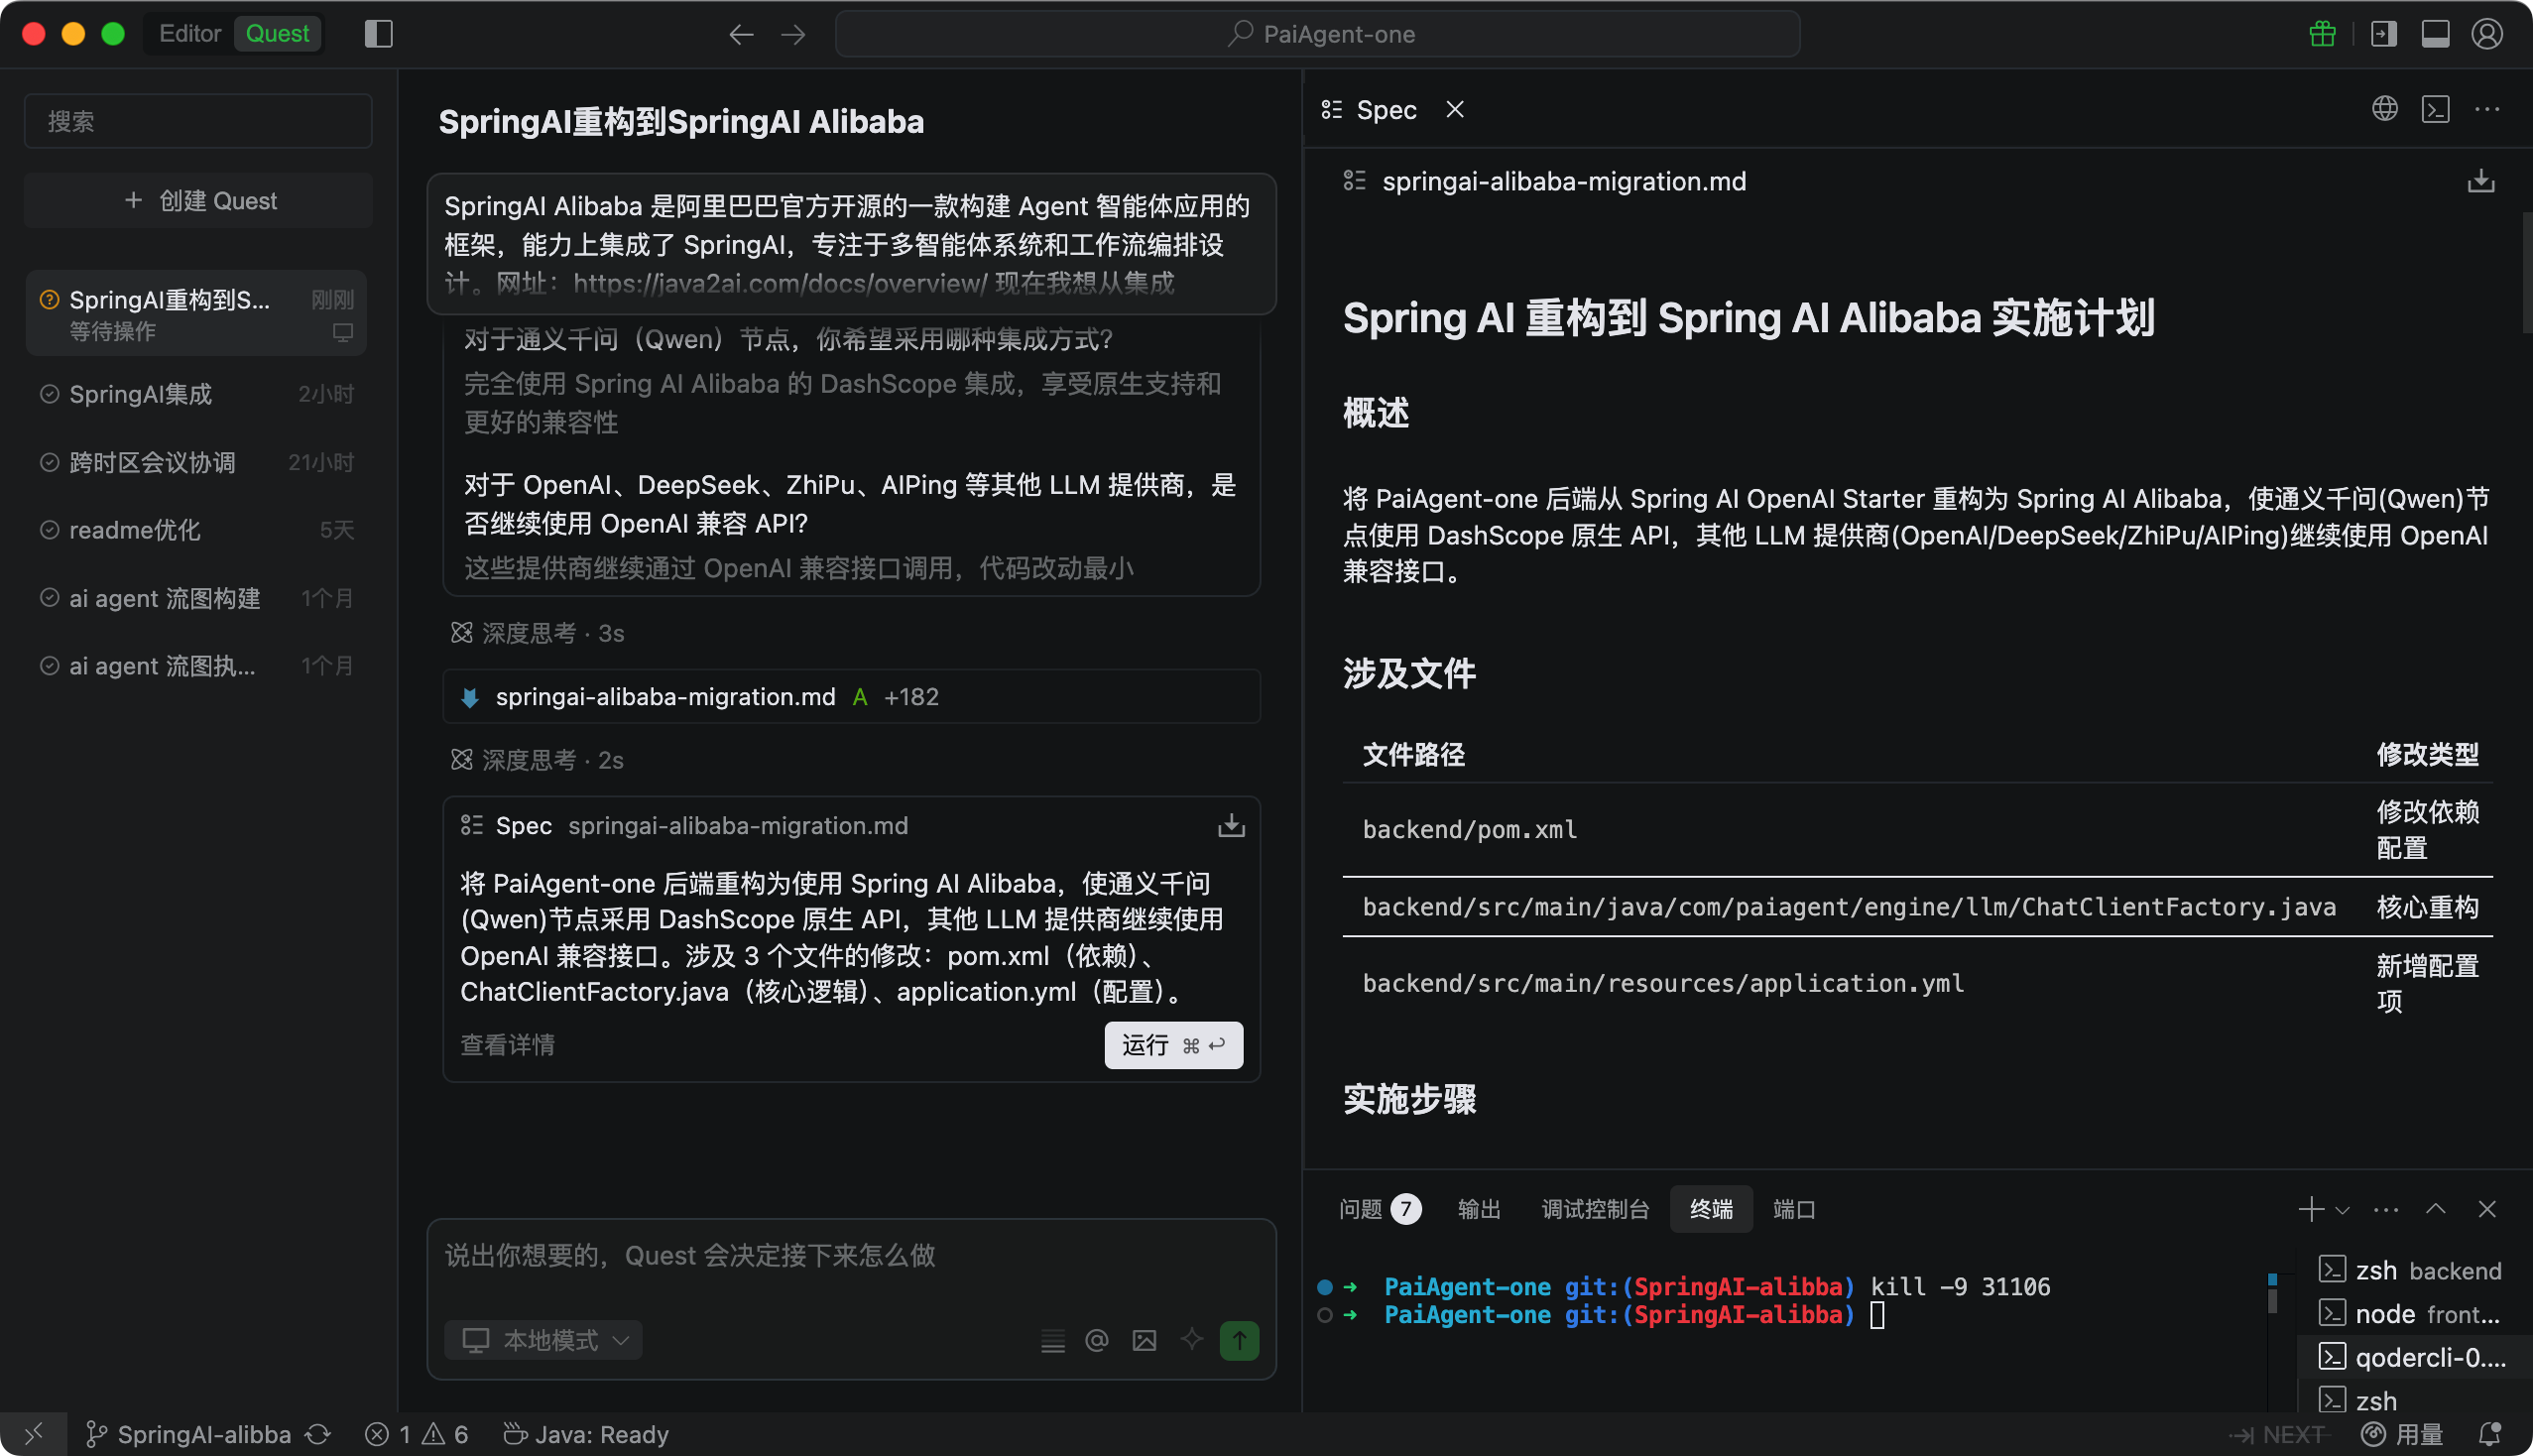
Task: Switch to the 调试控制台 tab
Action: point(1594,1210)
